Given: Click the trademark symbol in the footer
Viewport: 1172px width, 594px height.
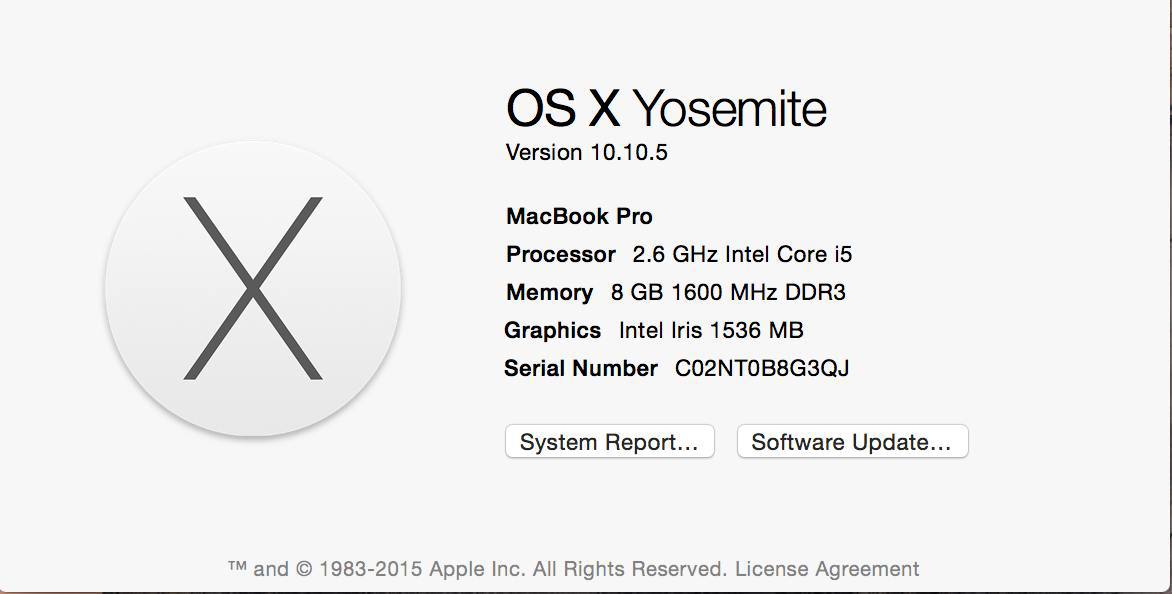Looking at the screenshot, I should tap(237, 568).
